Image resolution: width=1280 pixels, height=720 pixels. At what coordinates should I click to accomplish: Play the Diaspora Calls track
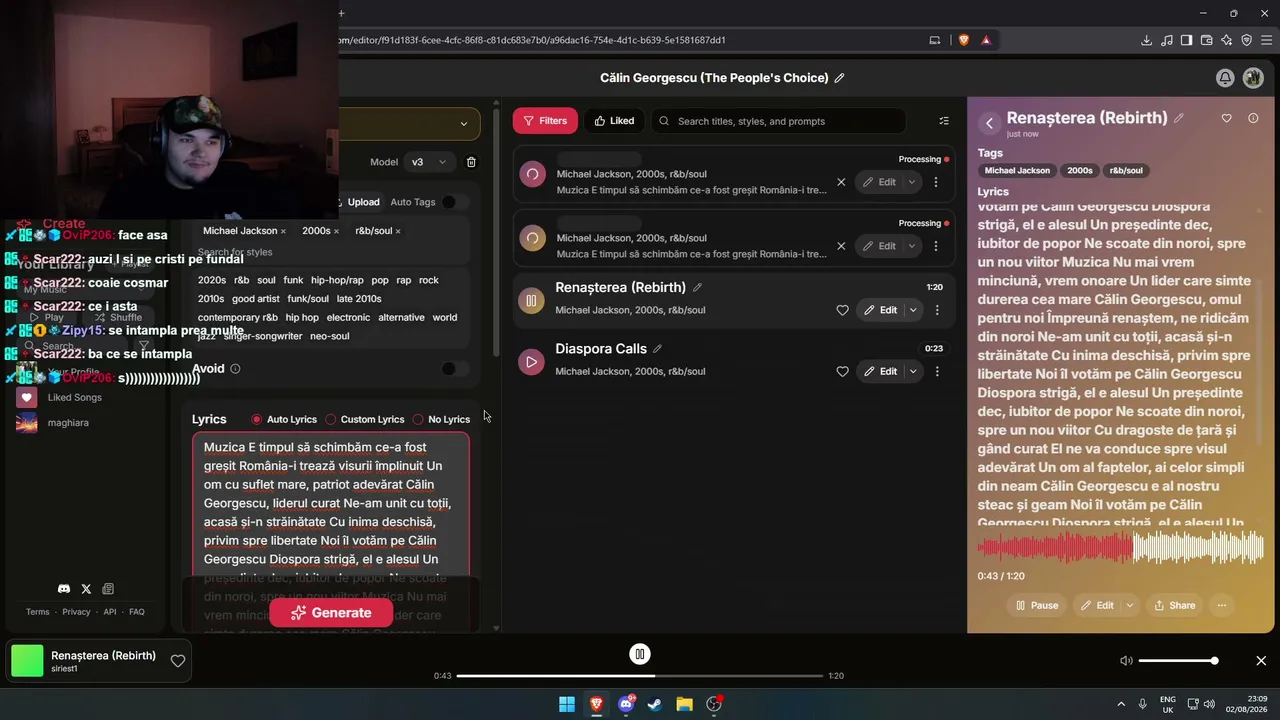[531, 362]
